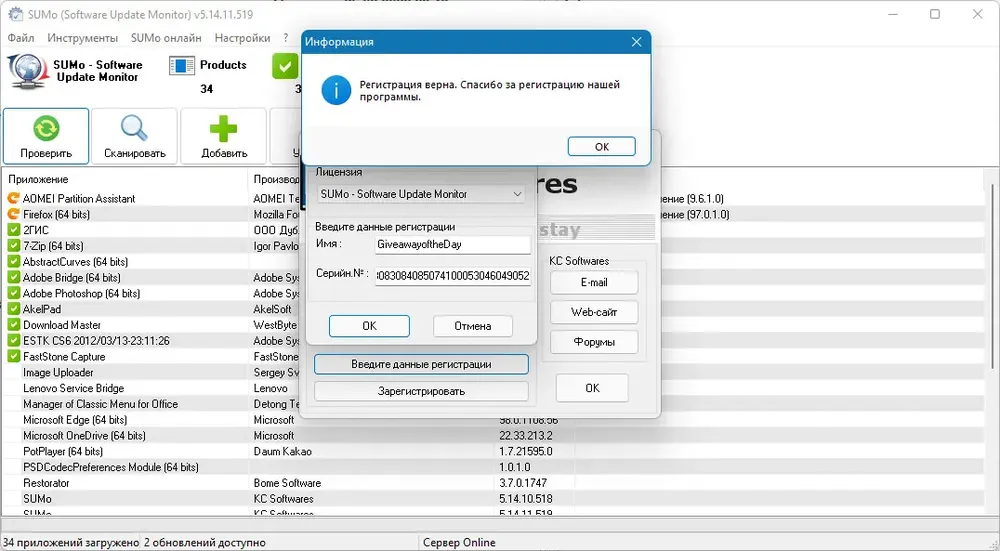Click the Products monitor icon in header
The height and width of the screenshot is (551, 1000).
pyautogui.click(x=182, y=66)
